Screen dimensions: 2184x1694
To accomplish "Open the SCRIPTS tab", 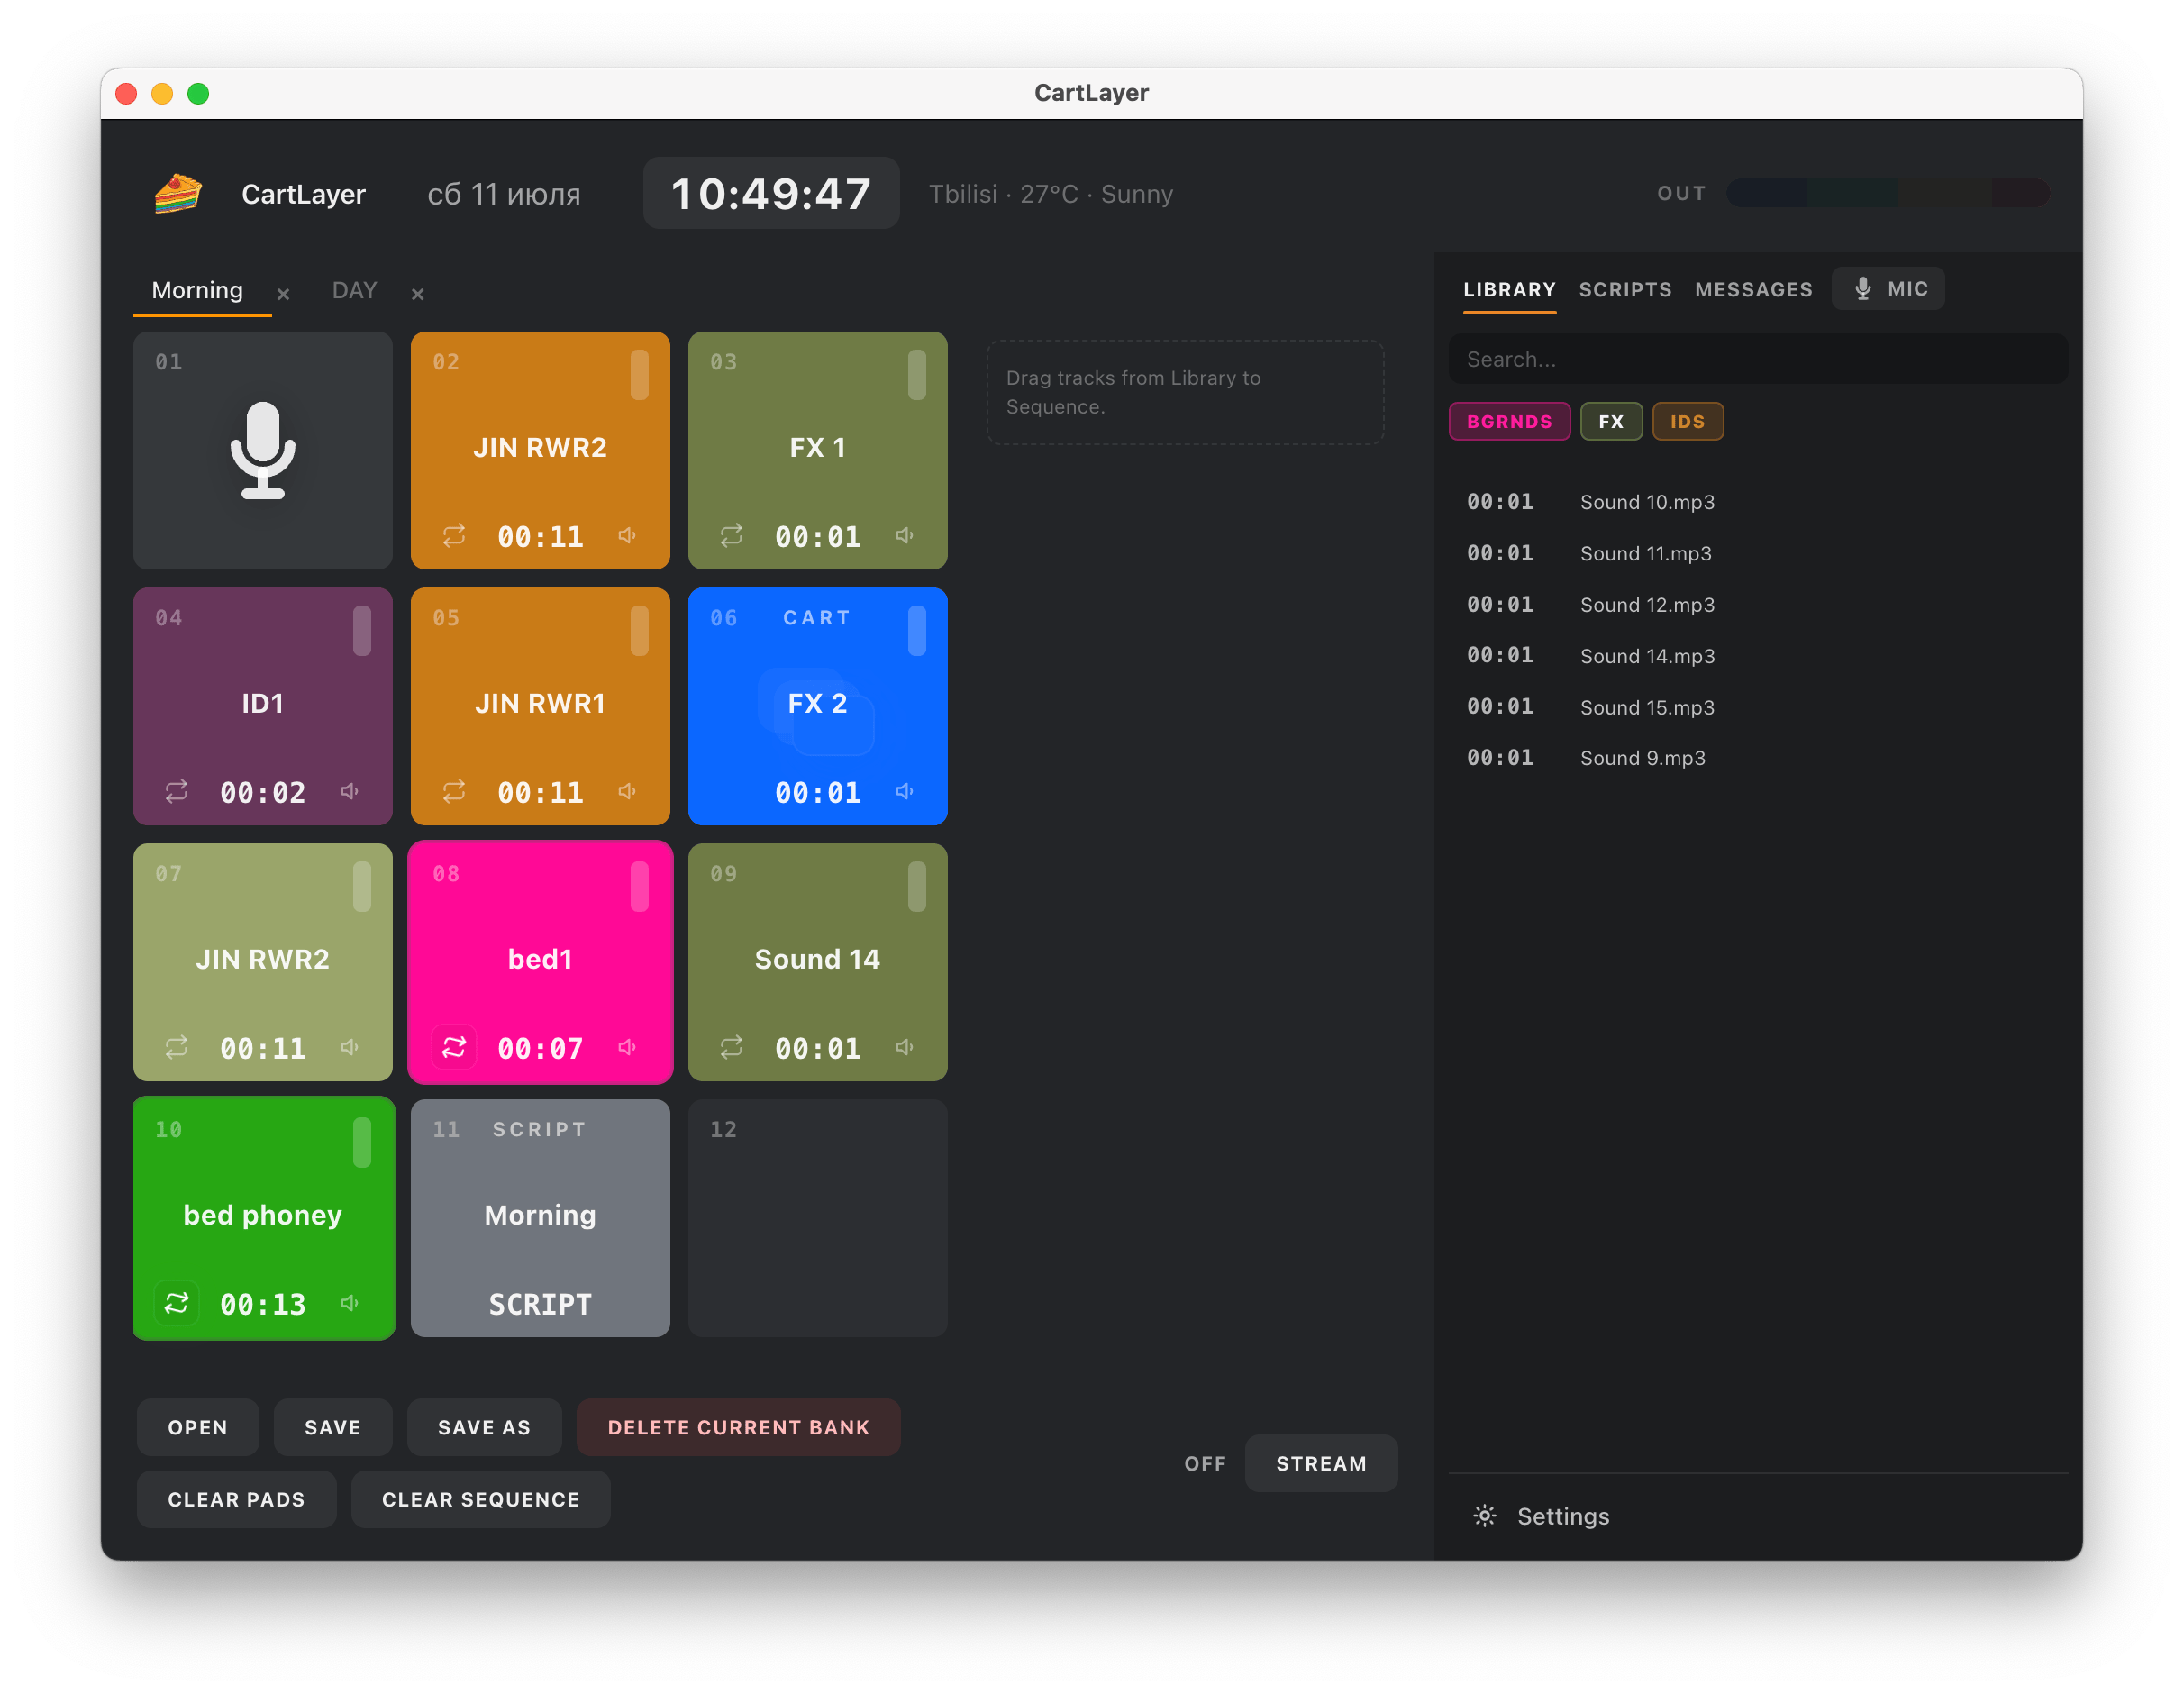I will [1625, 290].
